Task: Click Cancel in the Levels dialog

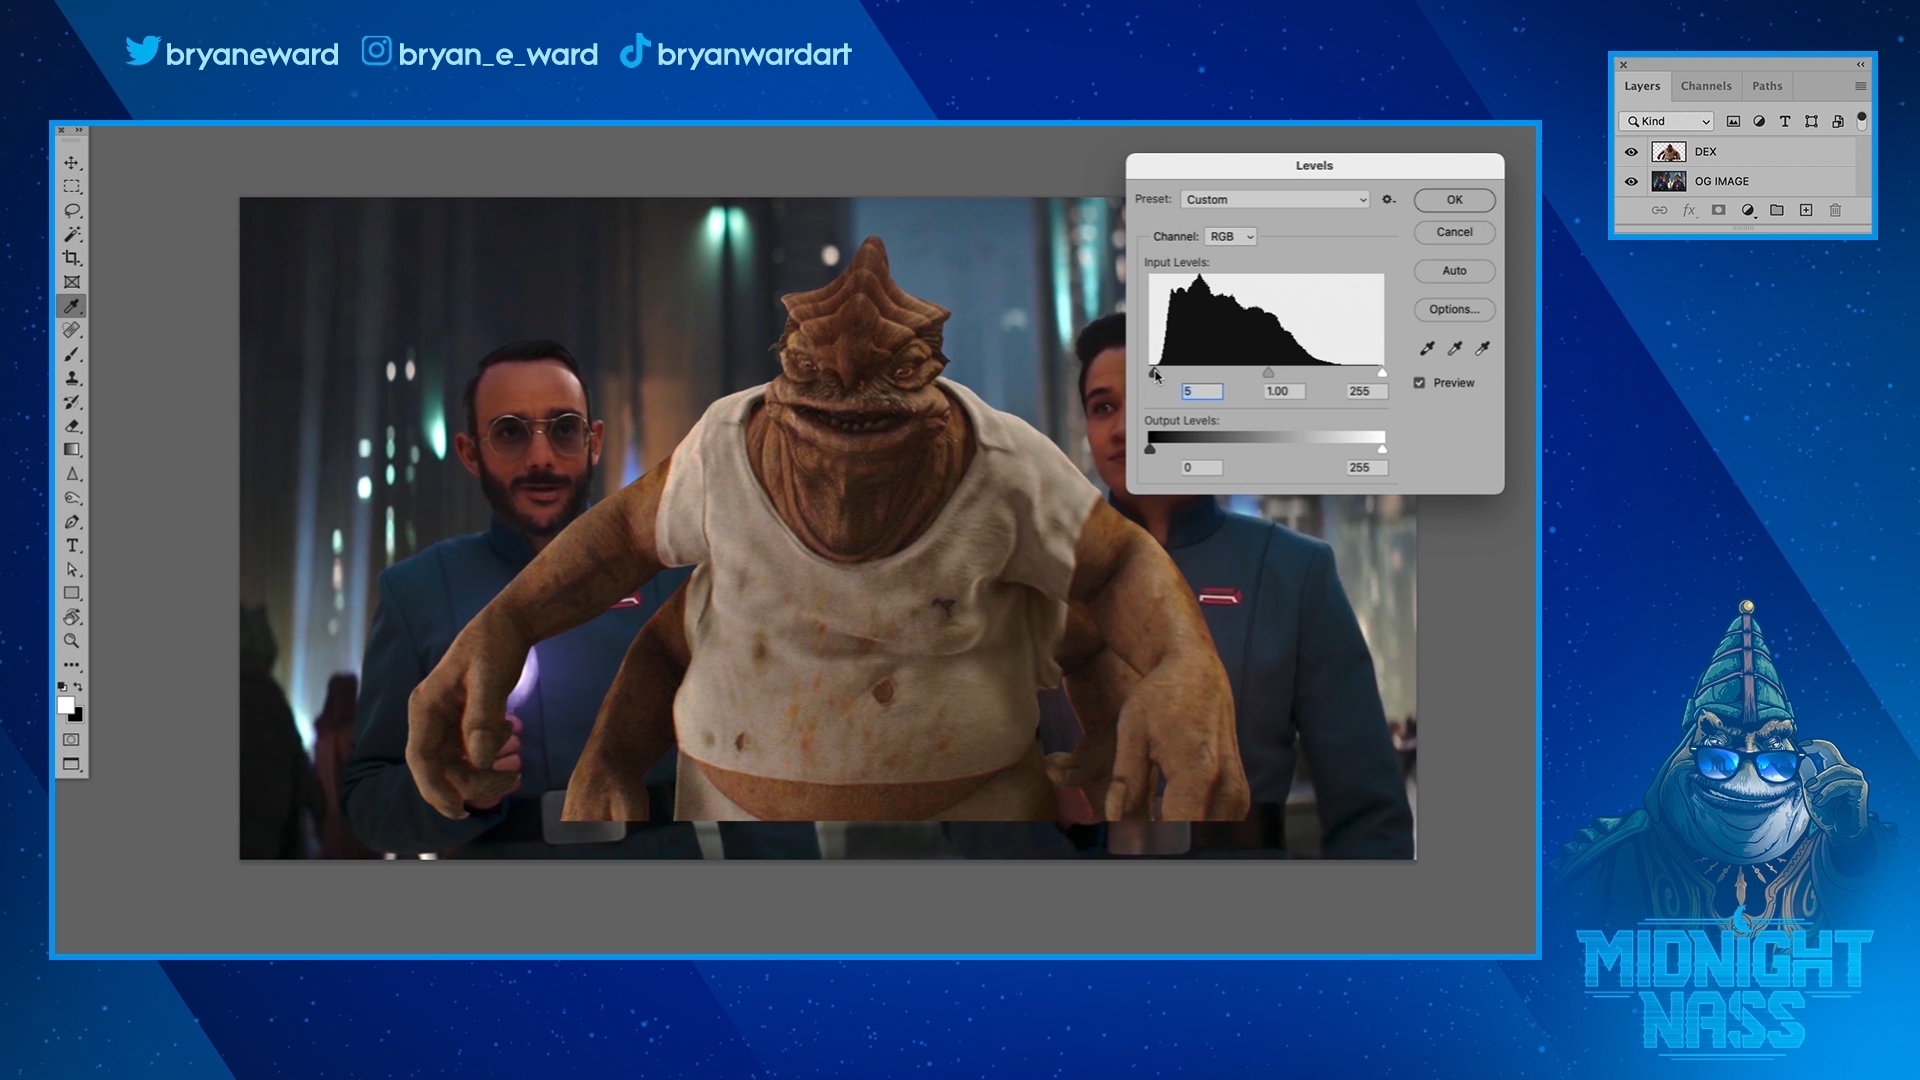Action: tap(1454, 232)
